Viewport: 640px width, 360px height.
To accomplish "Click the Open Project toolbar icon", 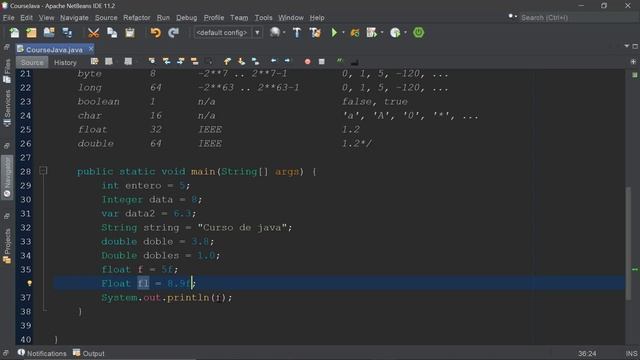I will tap(49, 33).
